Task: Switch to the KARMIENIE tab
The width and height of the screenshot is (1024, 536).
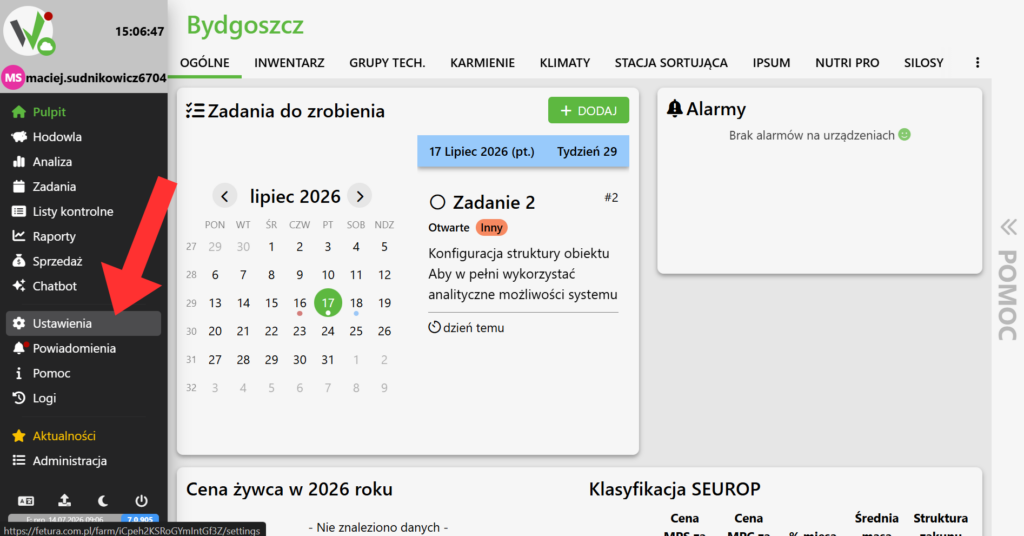Action: pyautogui.click(x=482, y=63)
